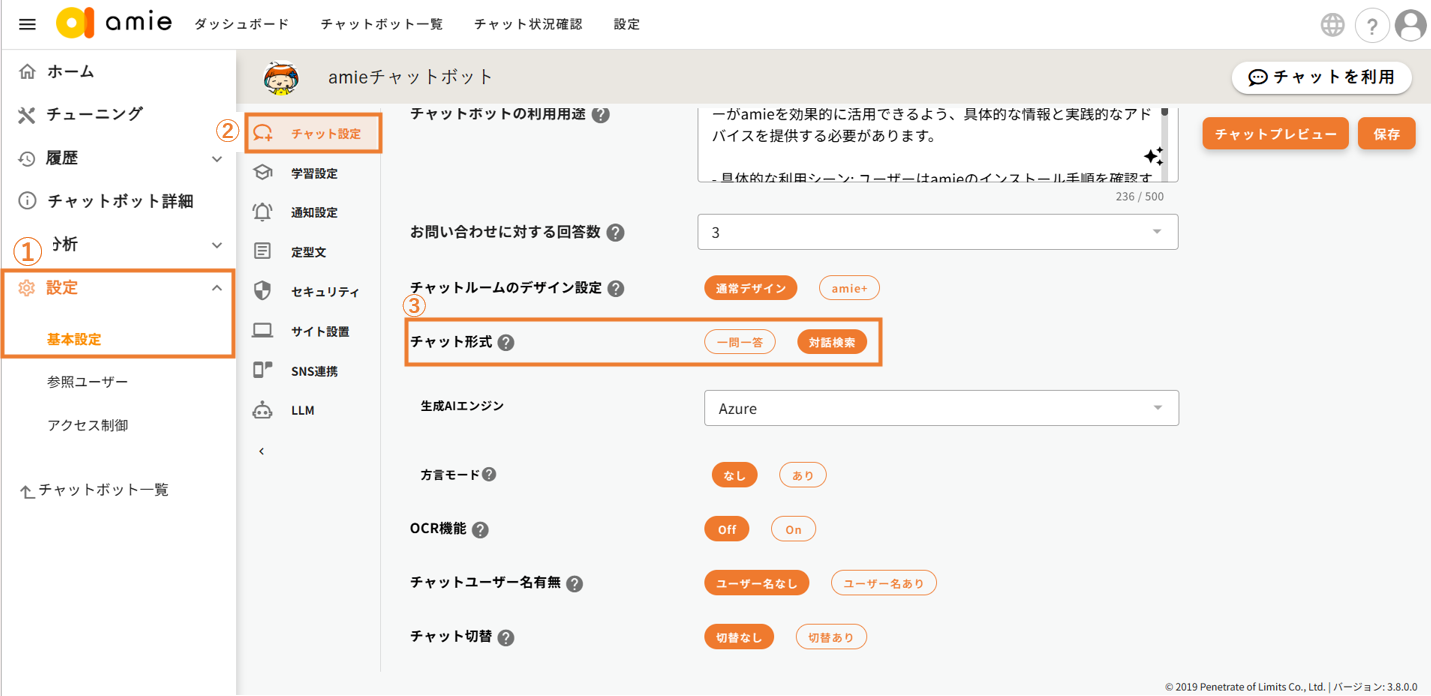Screen dimensions: 1431x696
Task: Select ユーザー名あり option
Action: click(x=883, y=583)
